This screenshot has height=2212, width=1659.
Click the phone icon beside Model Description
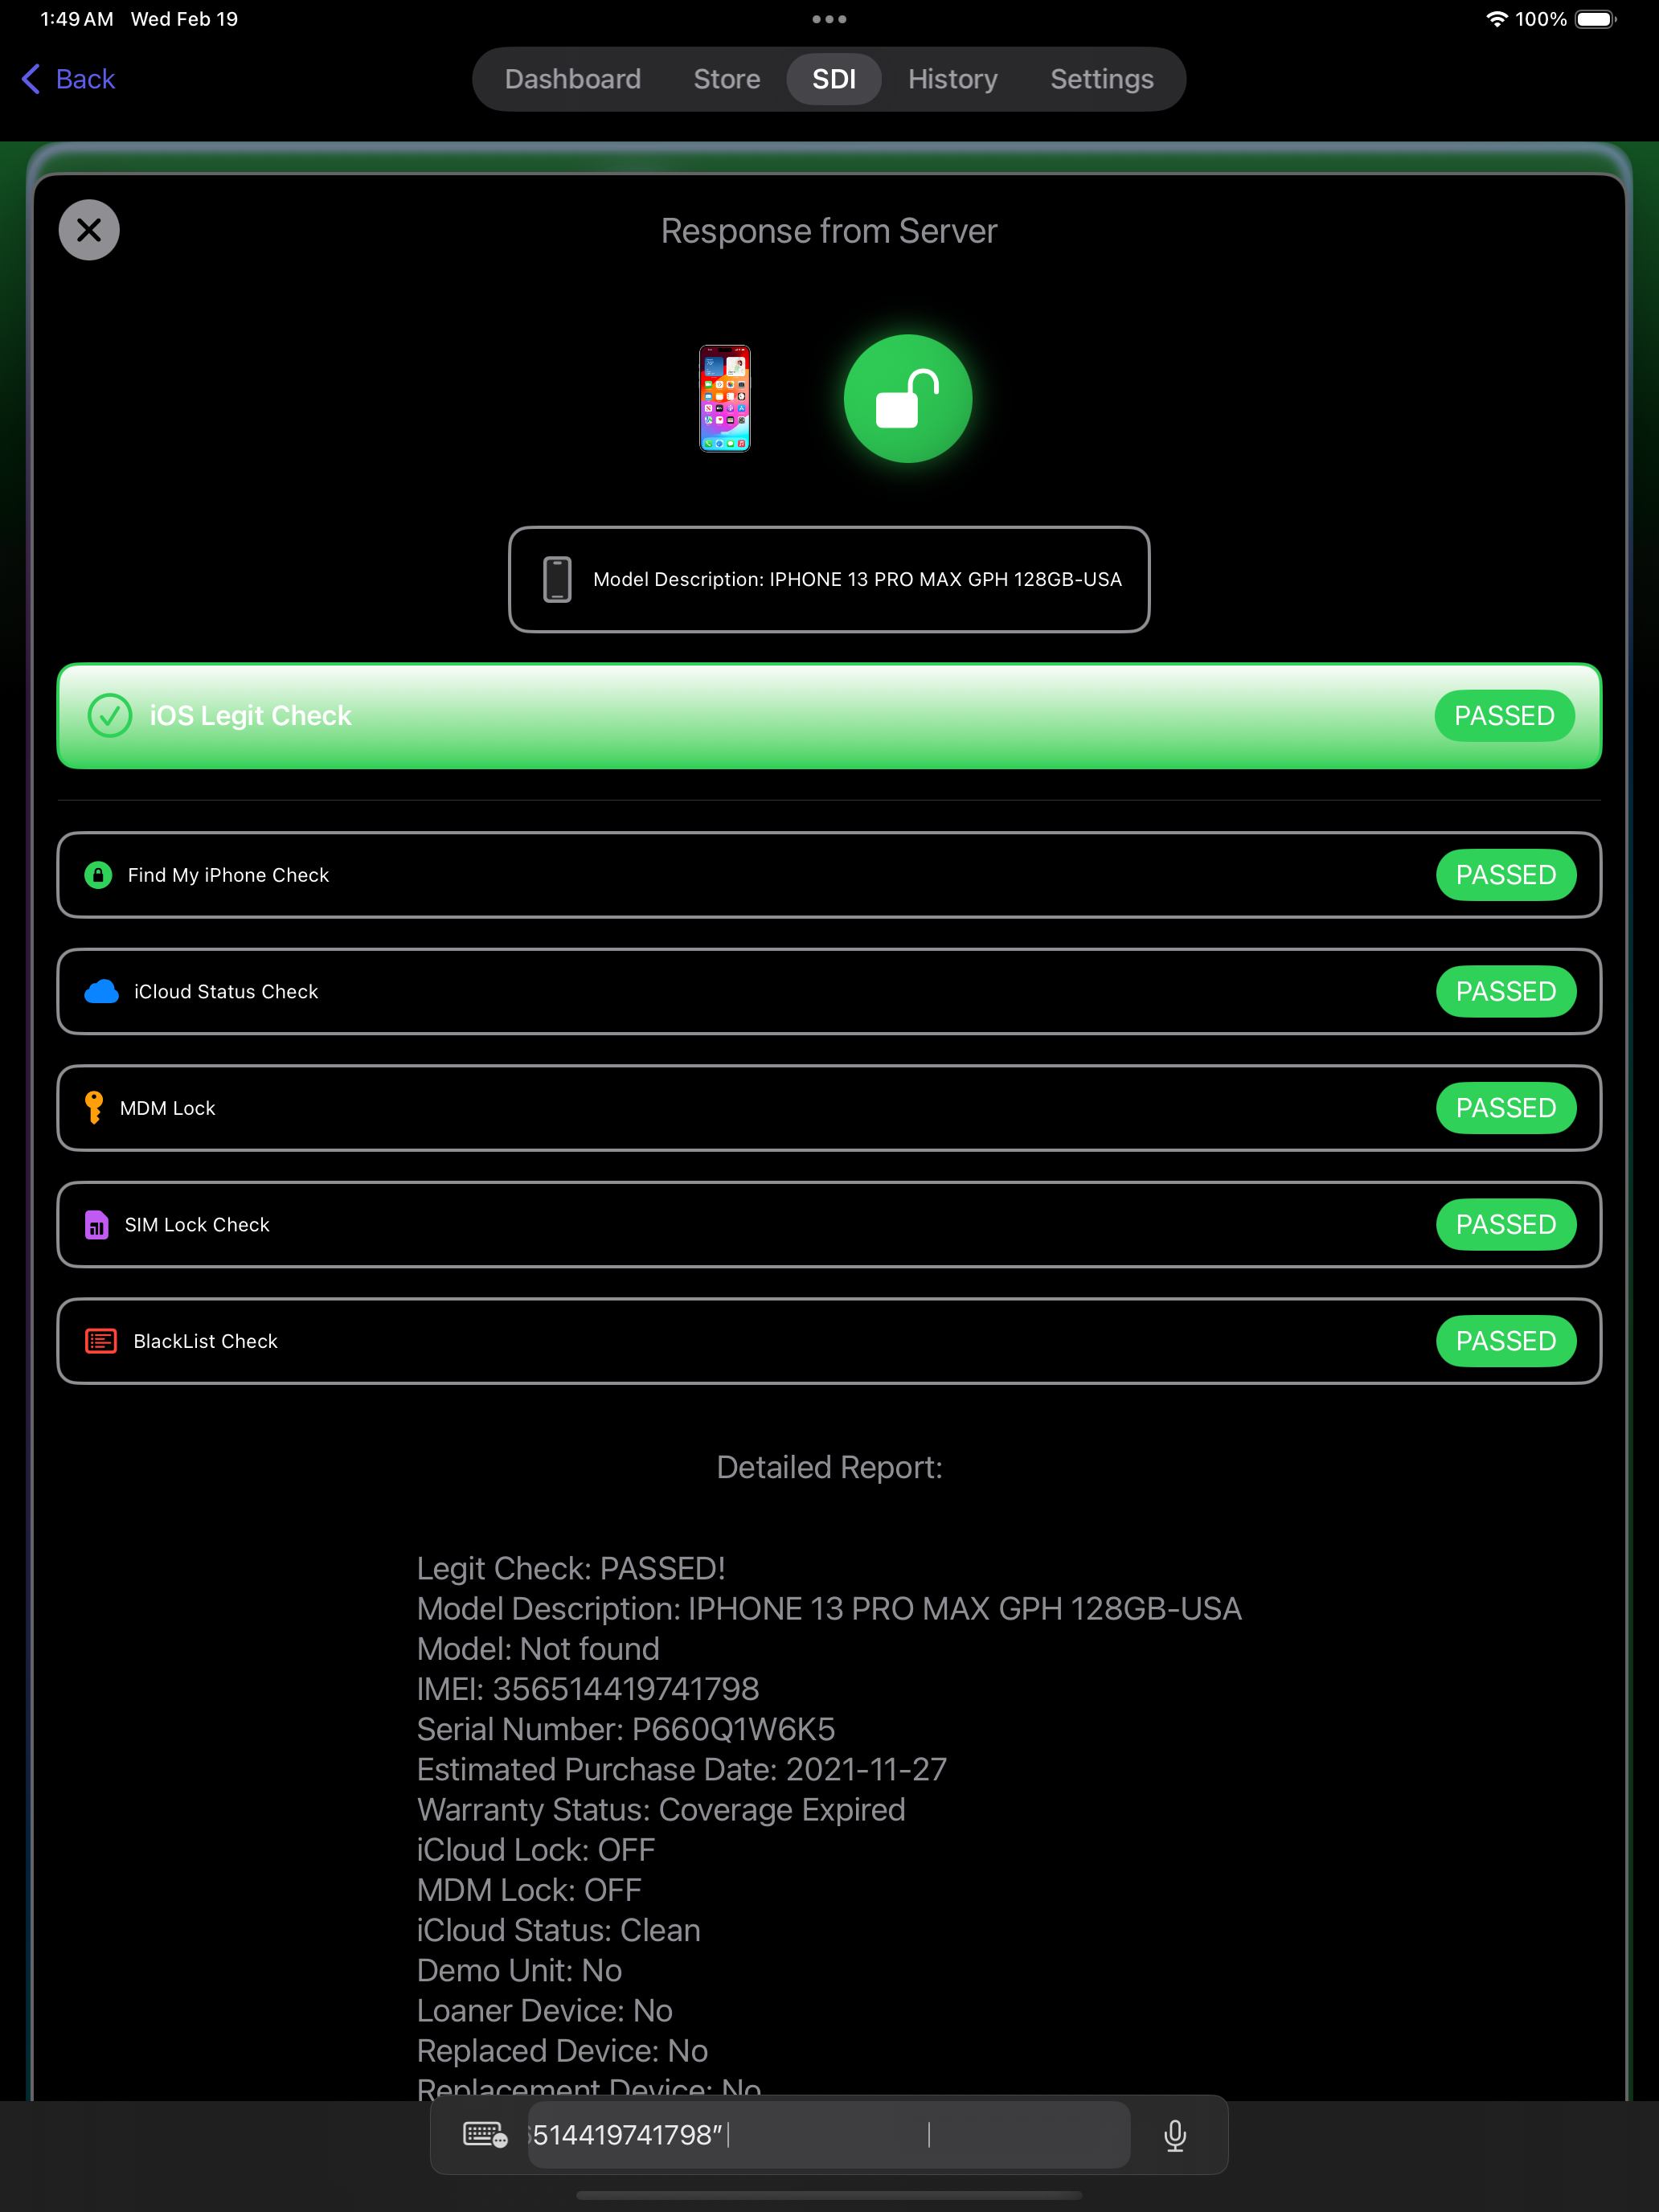[557, 580]
